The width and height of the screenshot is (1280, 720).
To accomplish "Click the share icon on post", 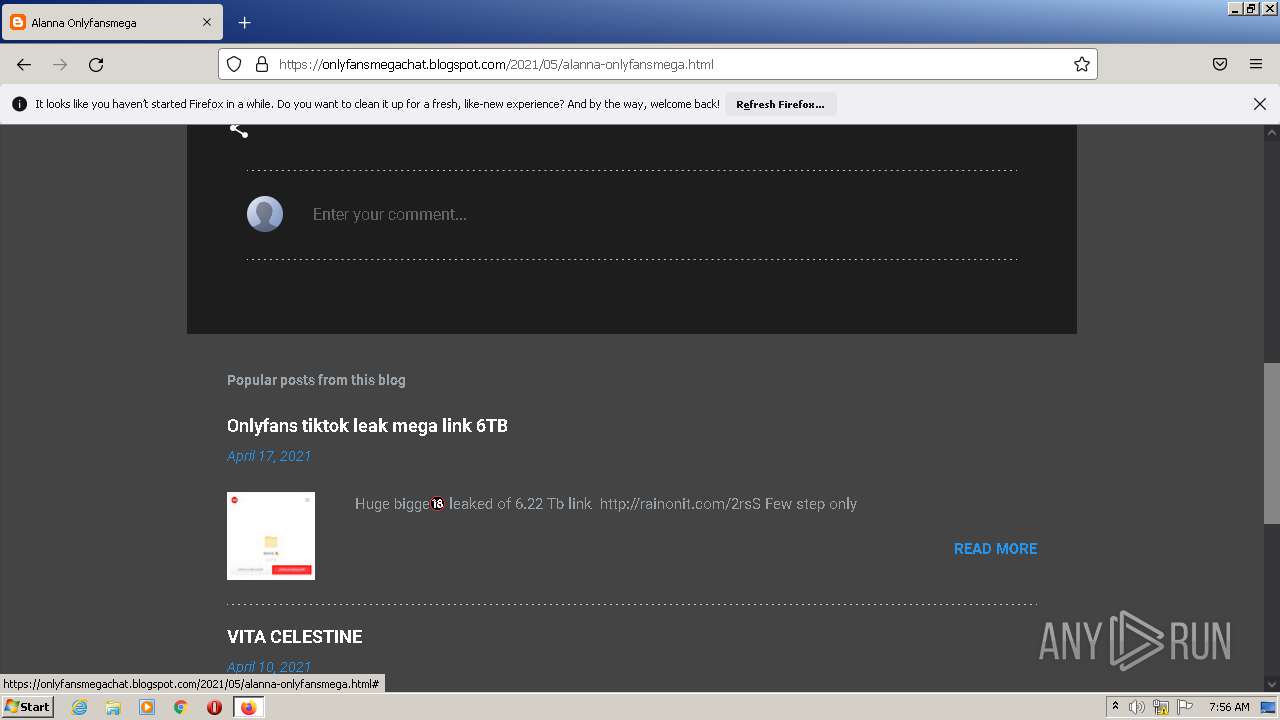I will [238, 129].
